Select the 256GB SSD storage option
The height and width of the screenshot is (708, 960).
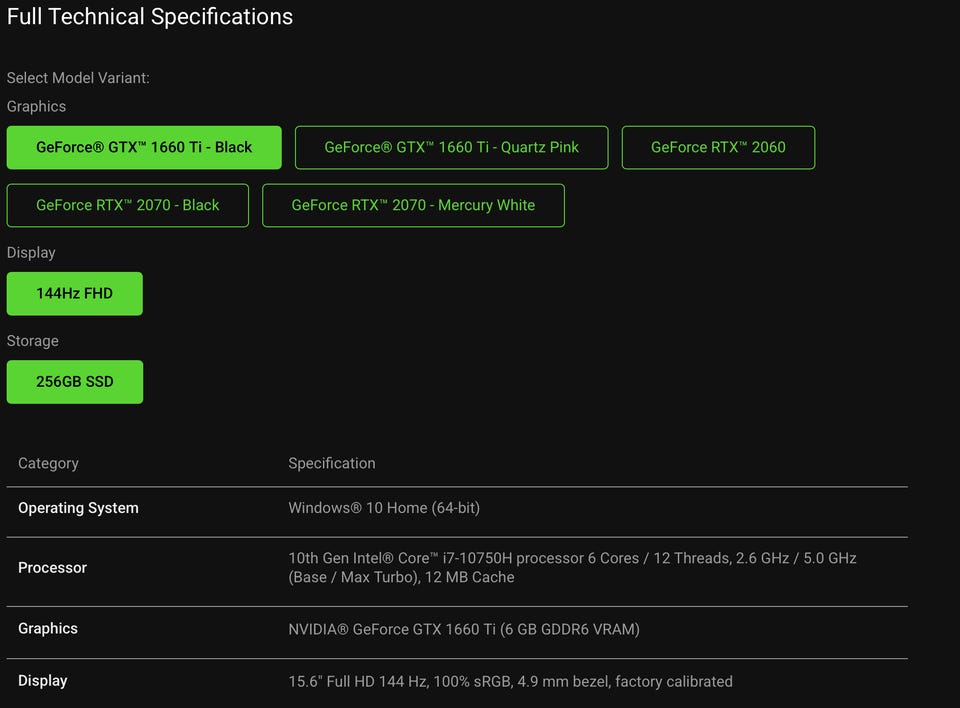click(75, 382)
